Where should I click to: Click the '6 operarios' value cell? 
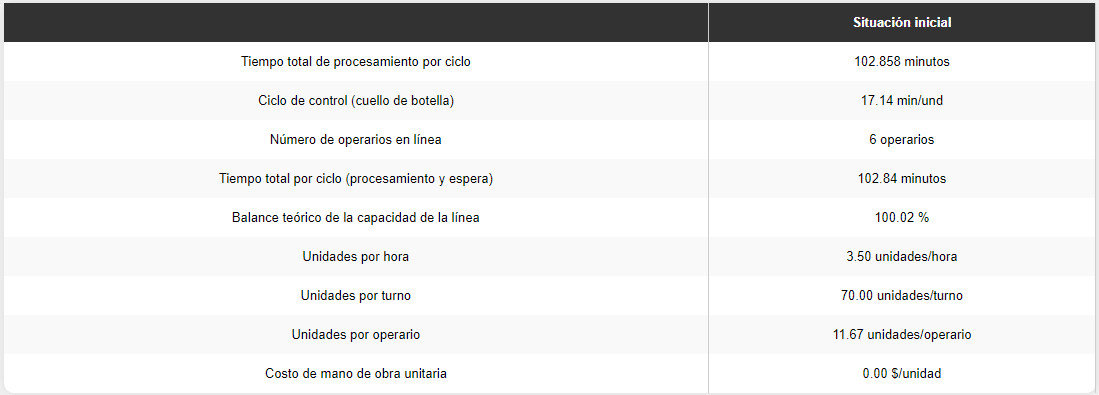(x=901, y=139)
